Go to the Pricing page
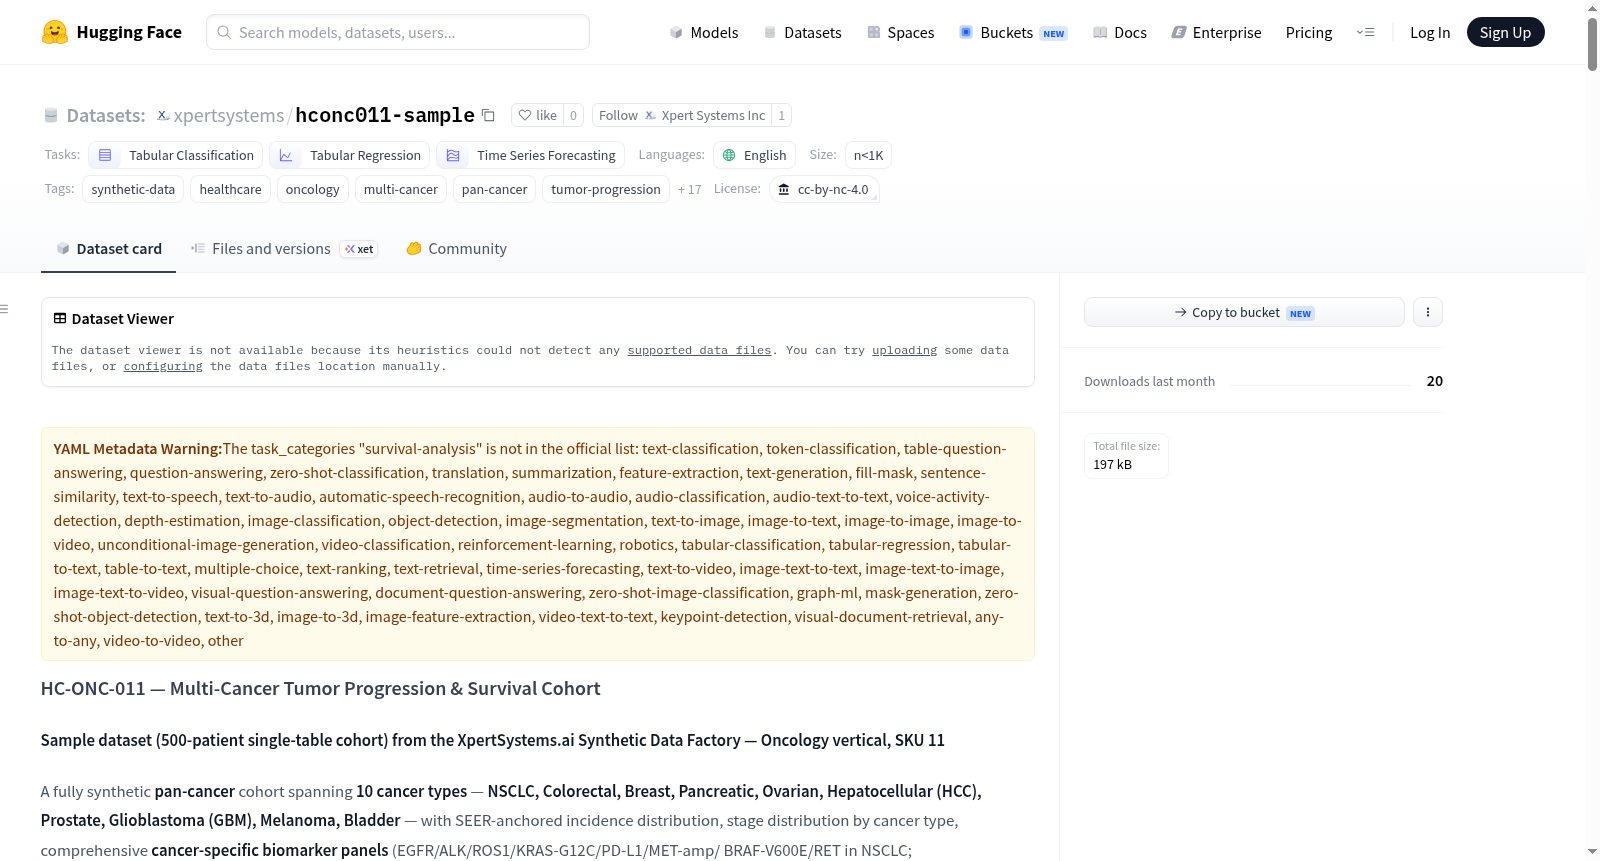 point(1309,32)
